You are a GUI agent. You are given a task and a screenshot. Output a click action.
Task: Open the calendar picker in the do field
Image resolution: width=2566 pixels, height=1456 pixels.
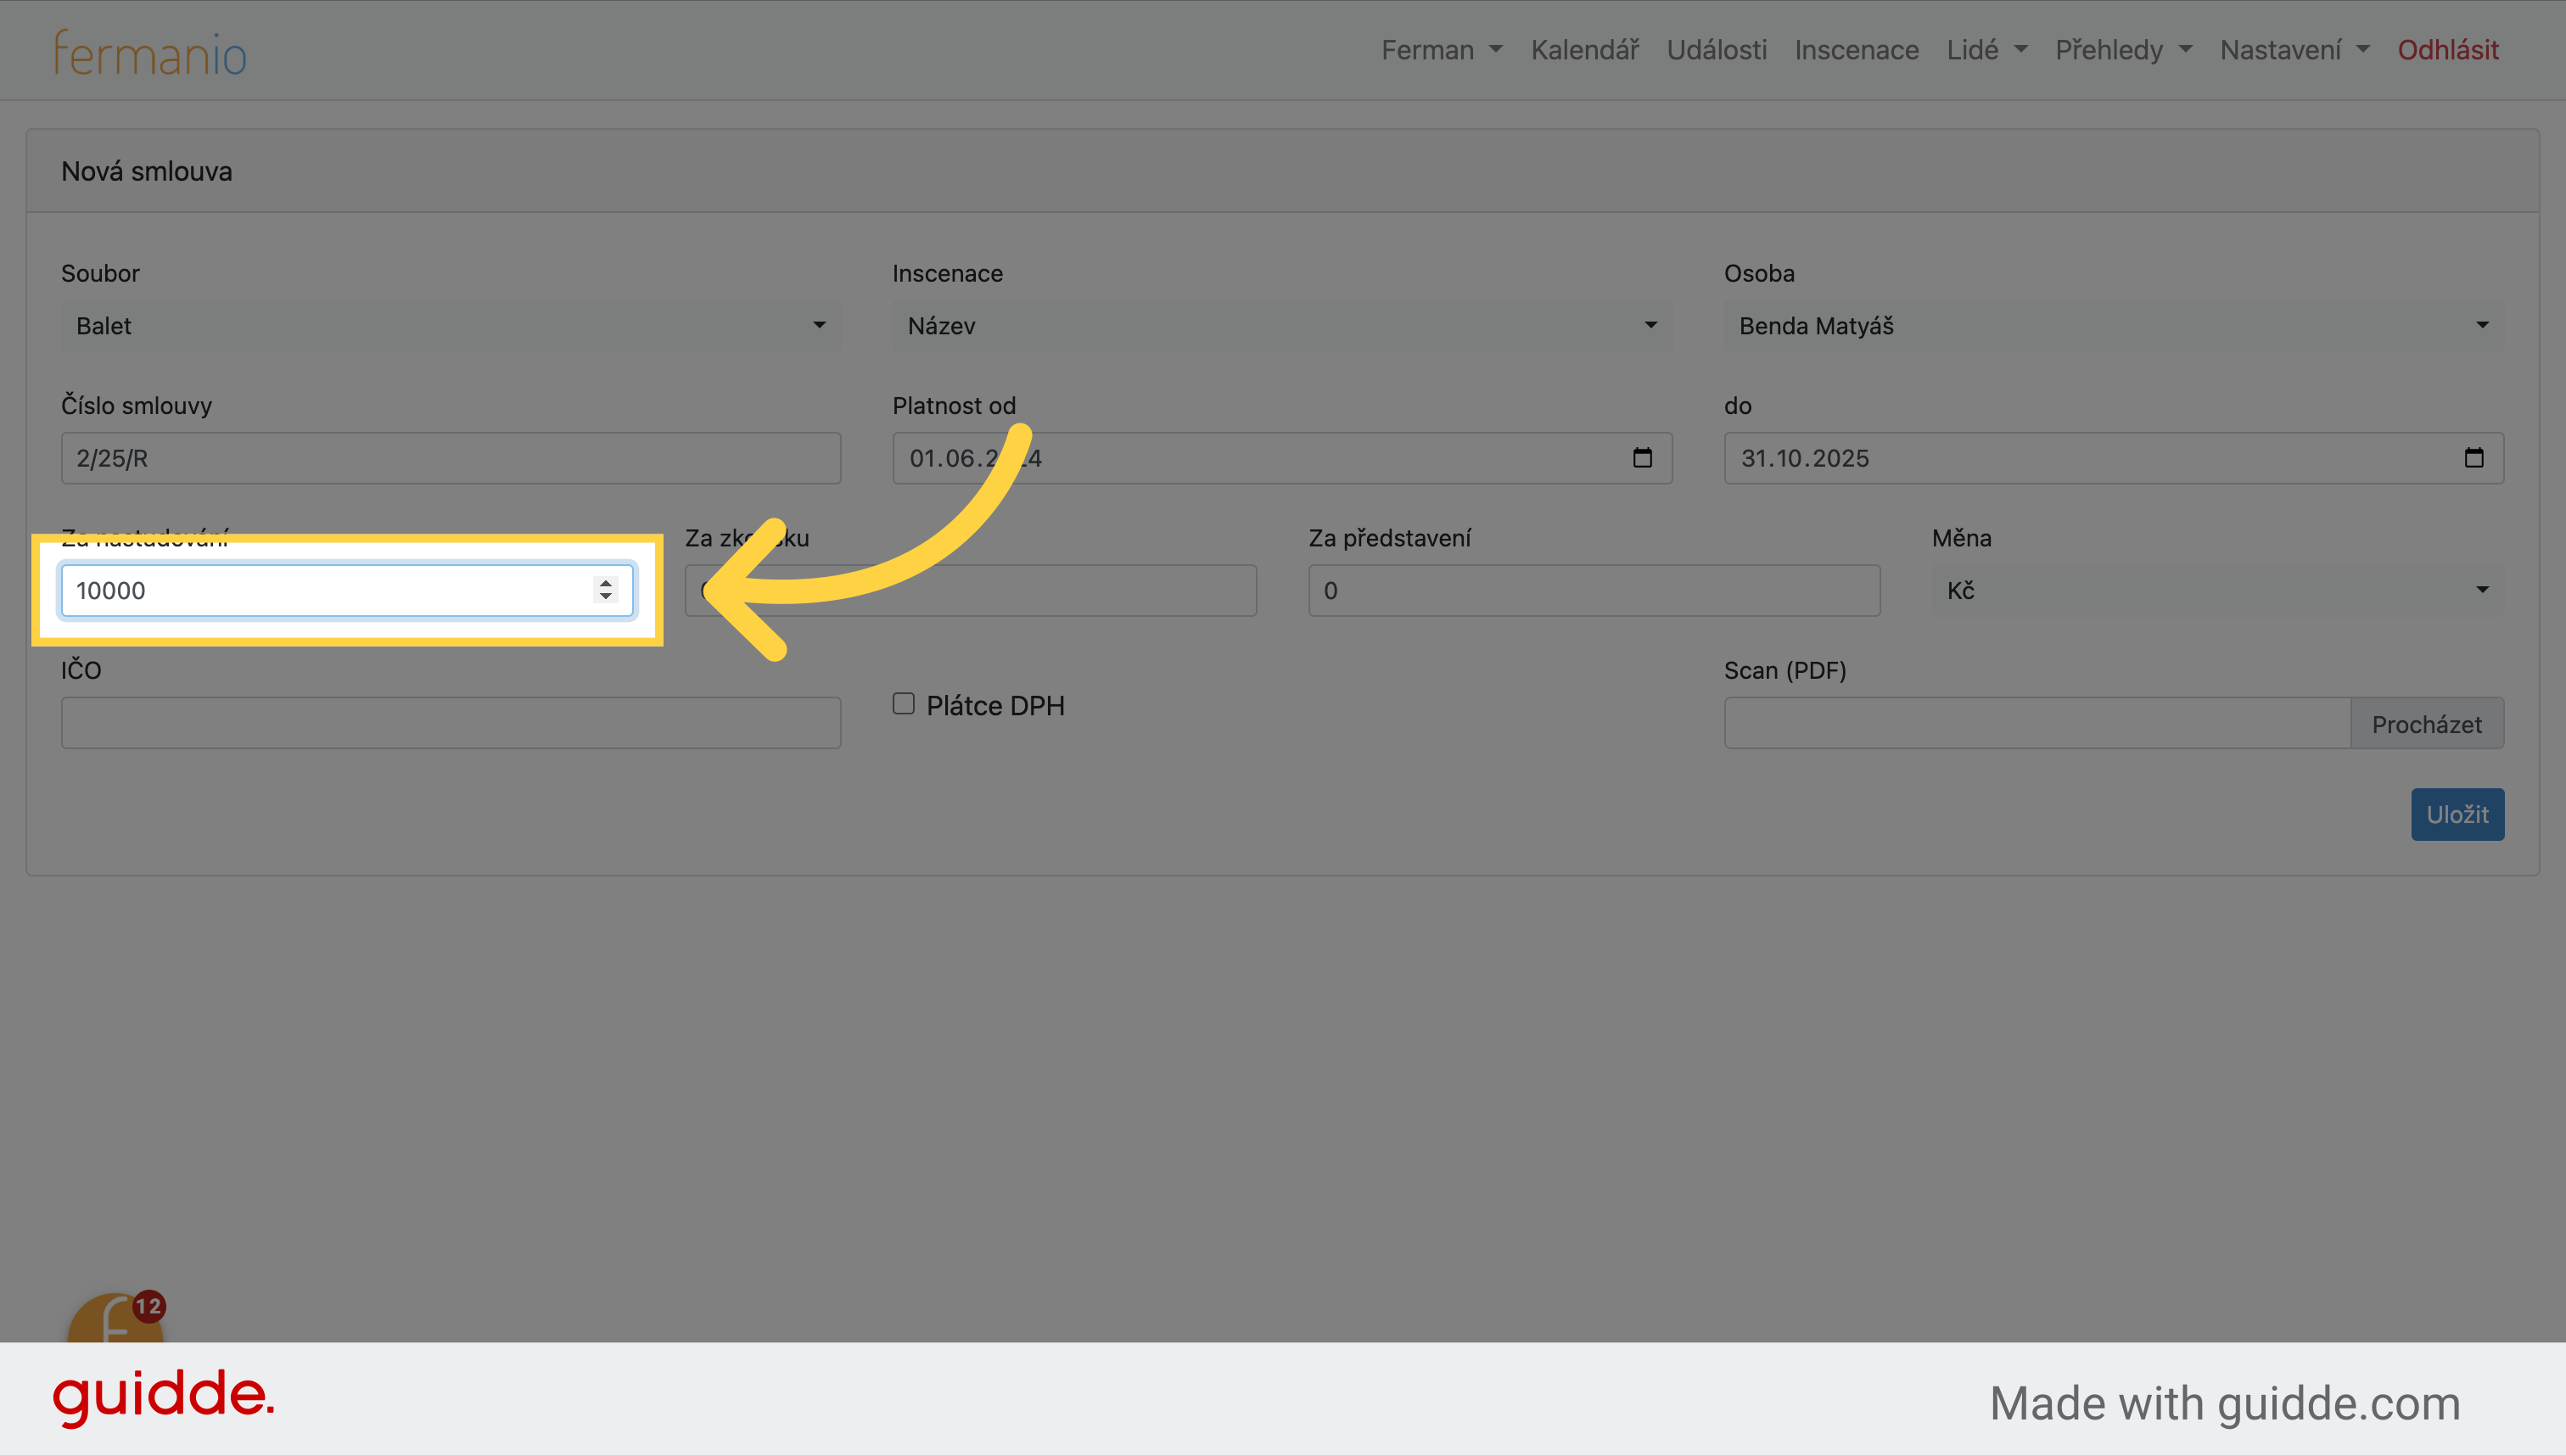click(2474, 458)
